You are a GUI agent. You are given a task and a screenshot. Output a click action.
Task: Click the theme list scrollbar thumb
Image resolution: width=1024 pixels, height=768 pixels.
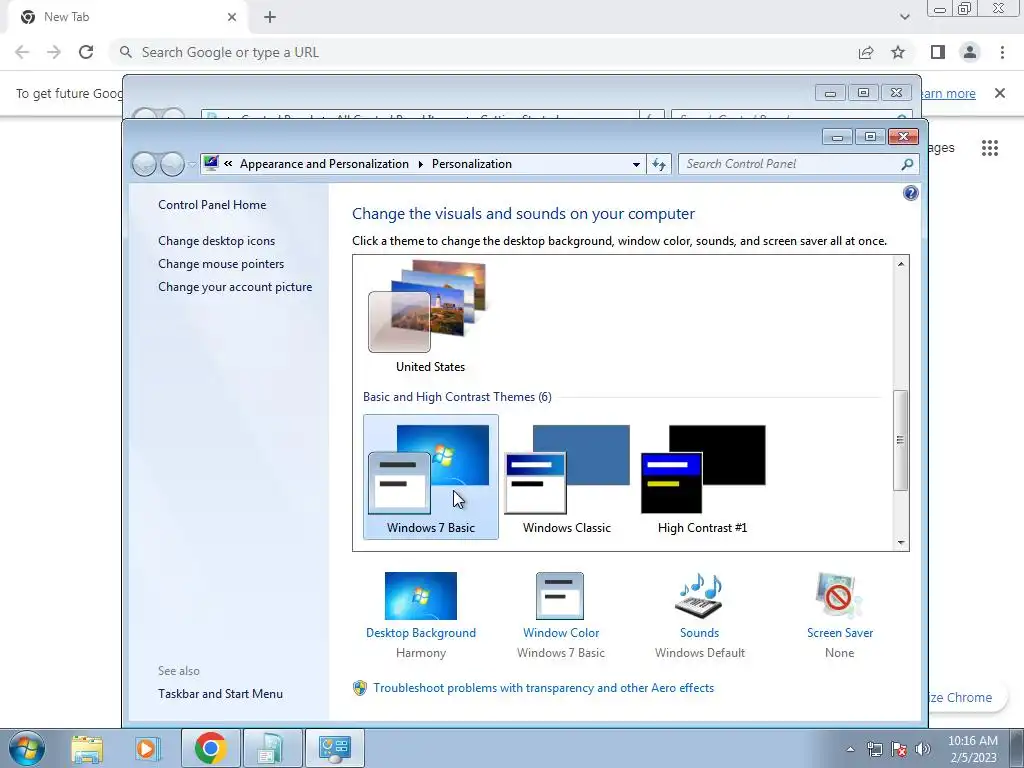pyautogui.click(x=901, y=440)
